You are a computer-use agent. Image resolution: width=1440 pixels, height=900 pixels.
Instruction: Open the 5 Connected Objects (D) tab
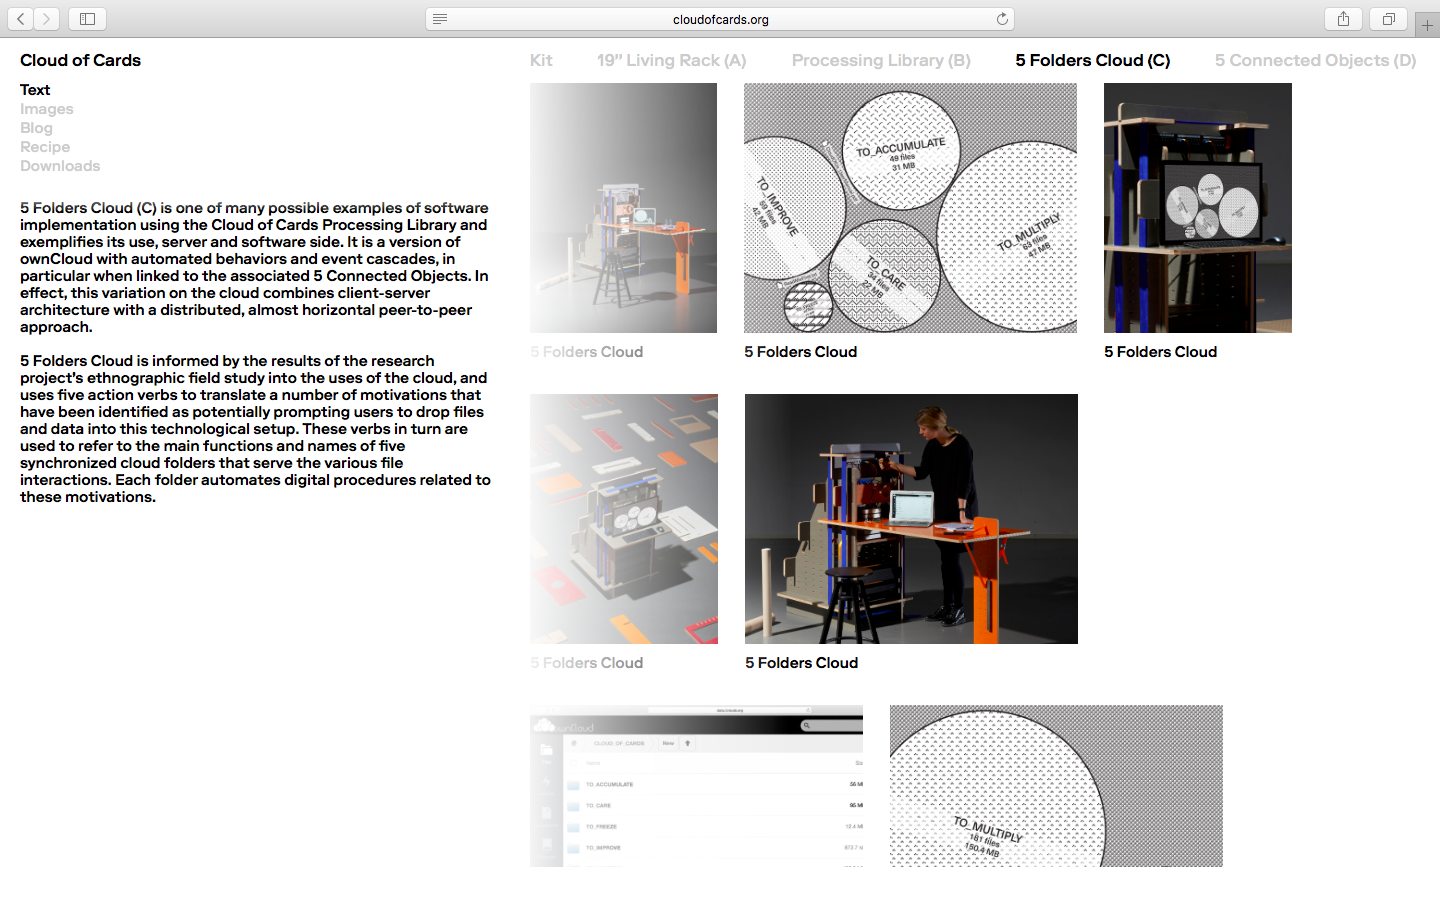(1316, 60)
